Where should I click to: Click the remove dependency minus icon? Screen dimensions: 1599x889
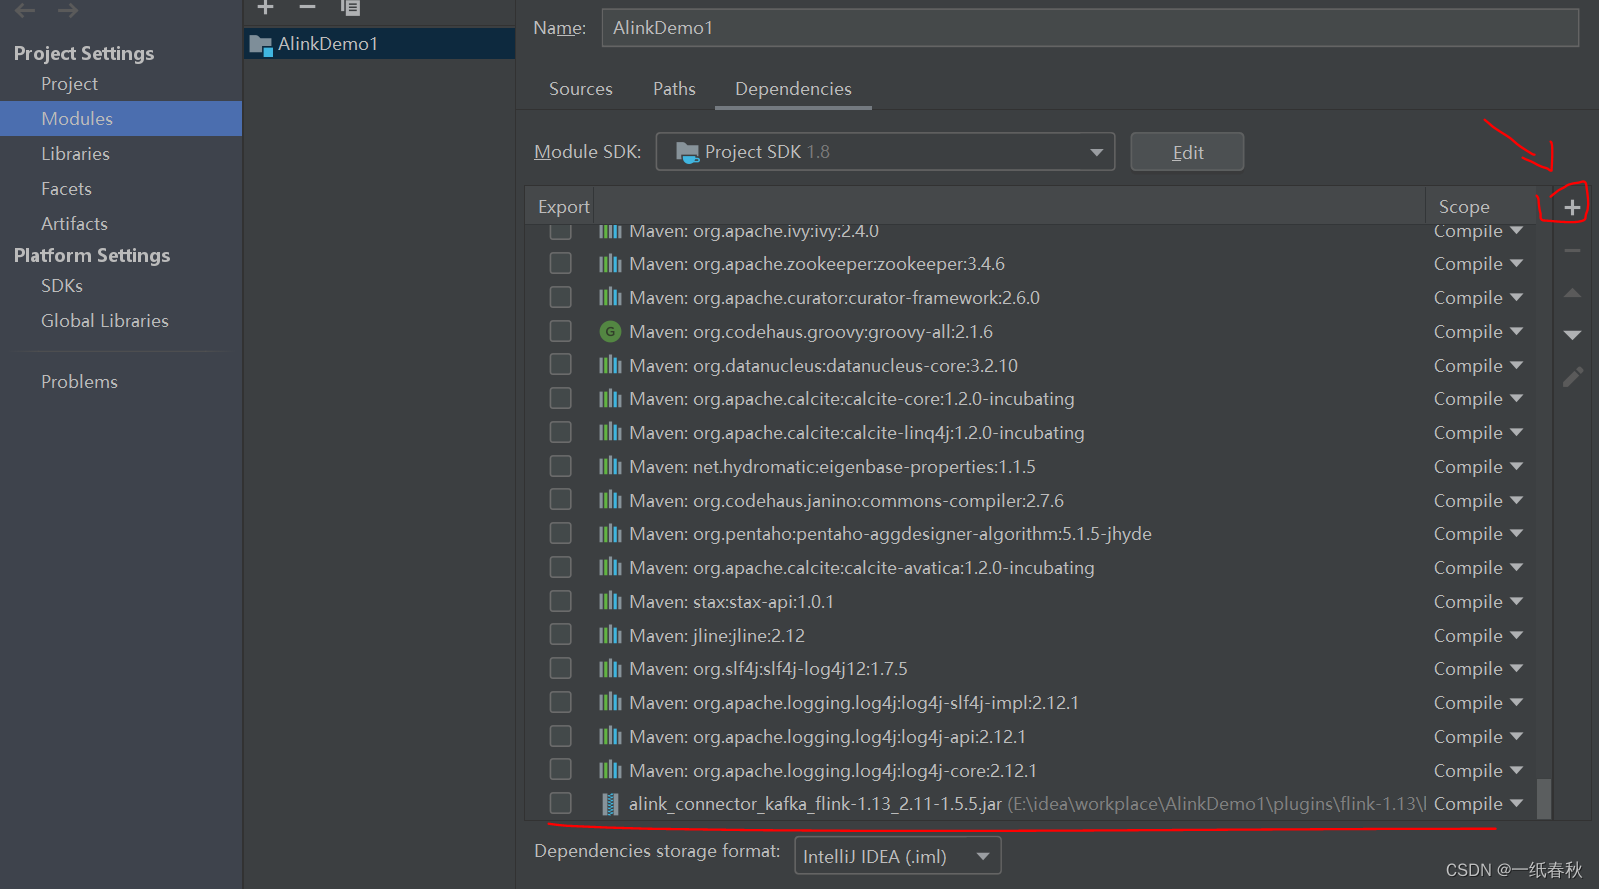1572,250
